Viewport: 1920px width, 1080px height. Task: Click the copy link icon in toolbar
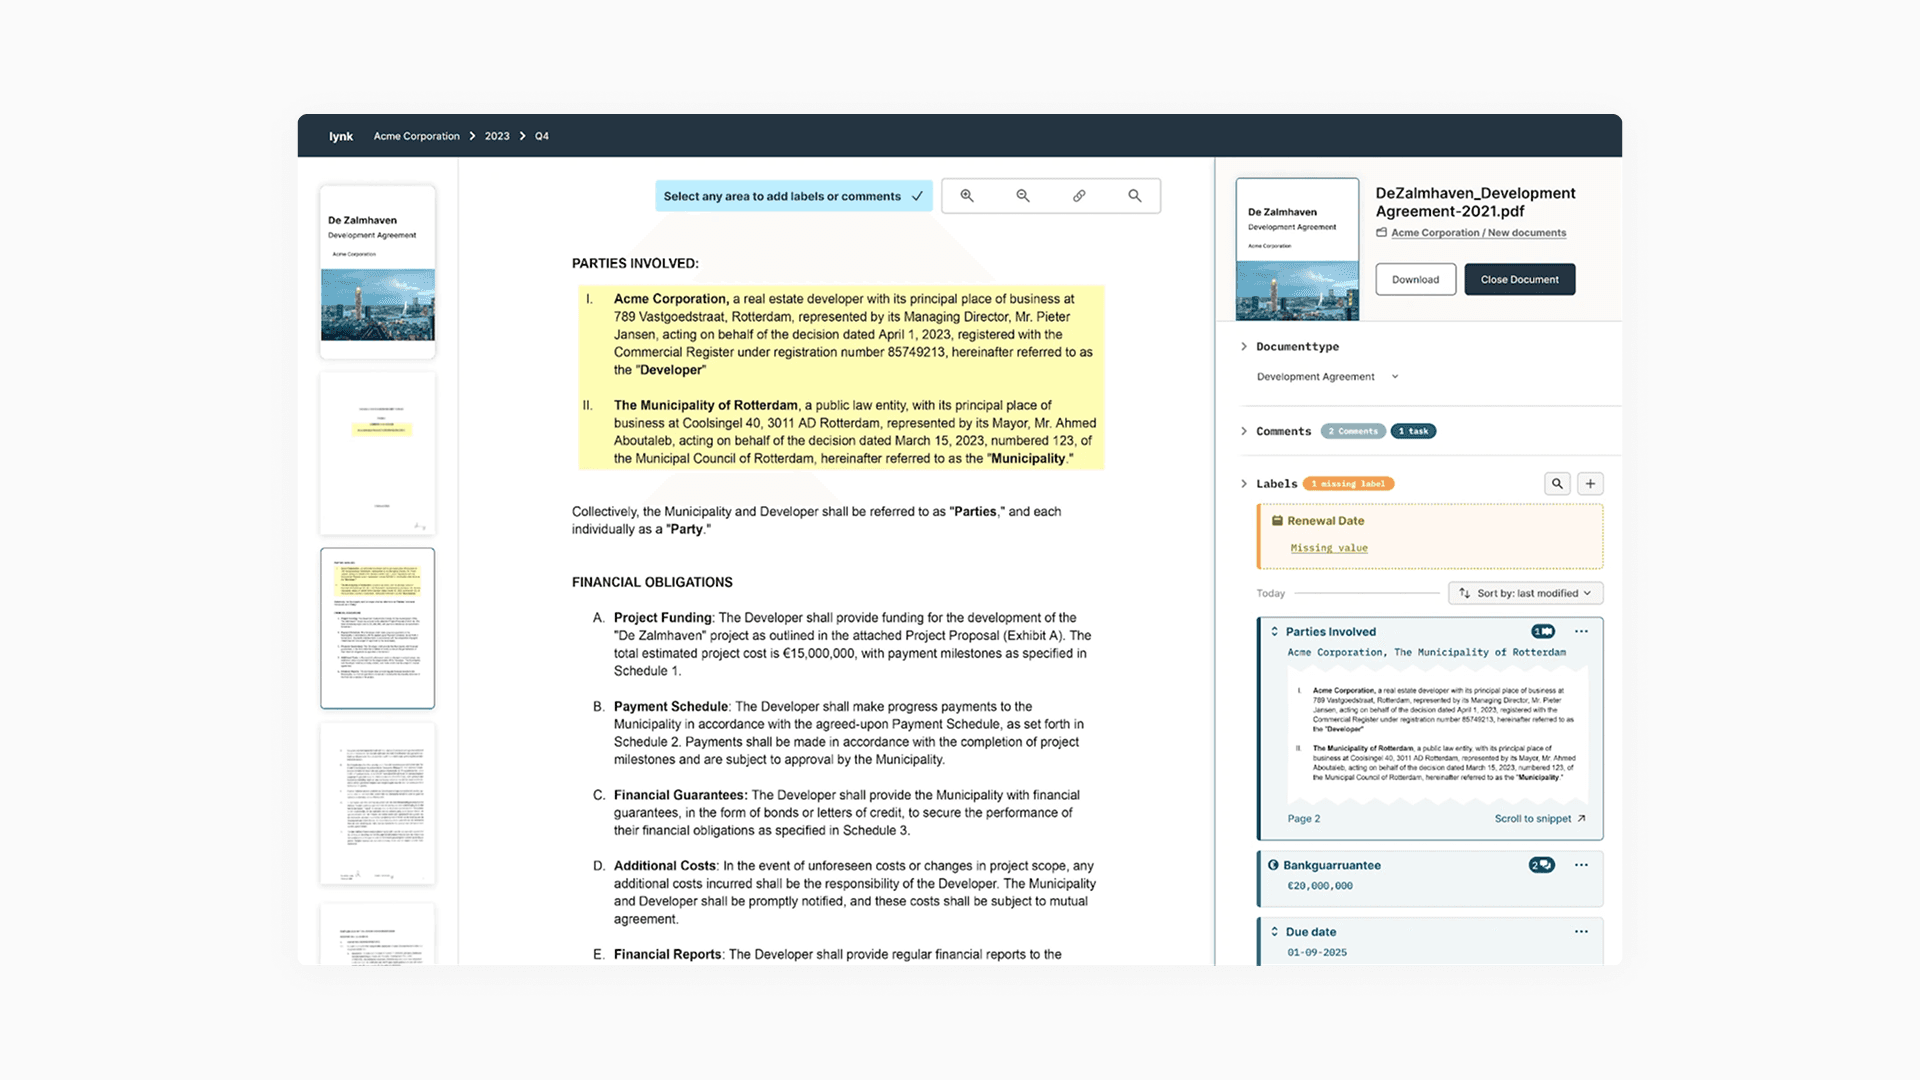[x=1079, y=196]
